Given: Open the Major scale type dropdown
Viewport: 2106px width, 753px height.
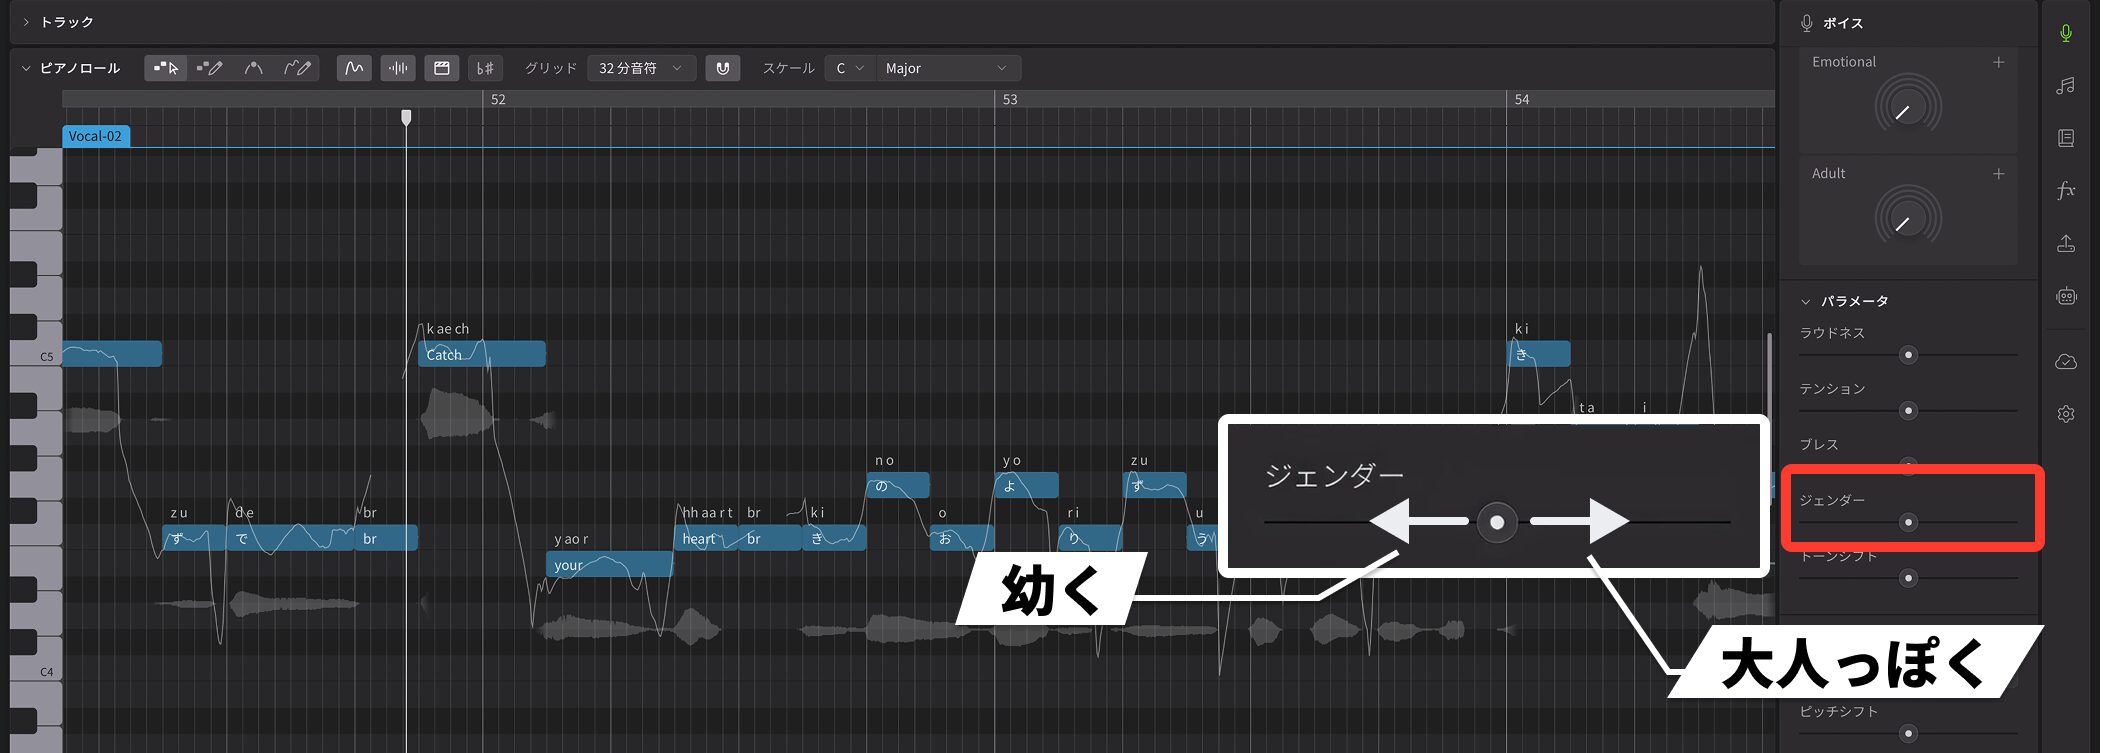Looking at the screenshot, I should [946, 68].
